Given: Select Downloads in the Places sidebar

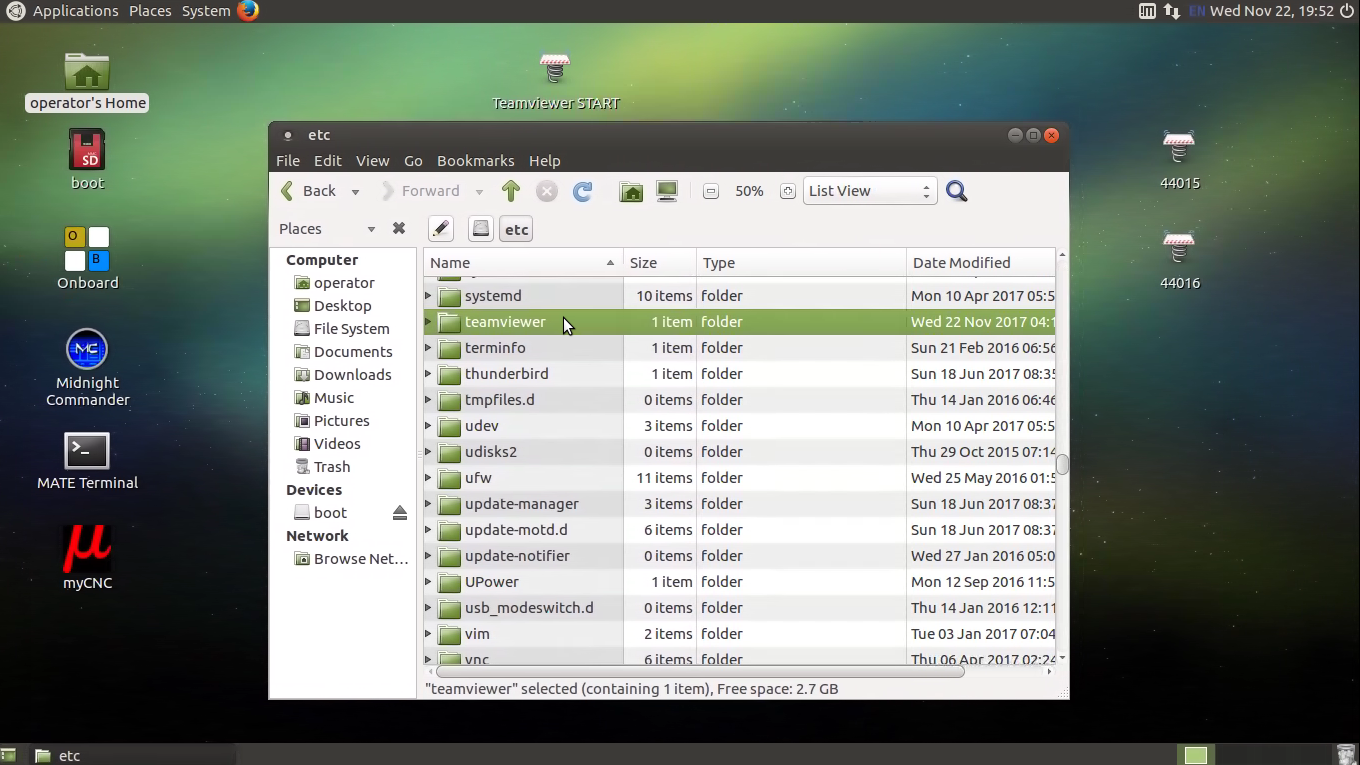Looking at the screenshot, I should [352, 375].
